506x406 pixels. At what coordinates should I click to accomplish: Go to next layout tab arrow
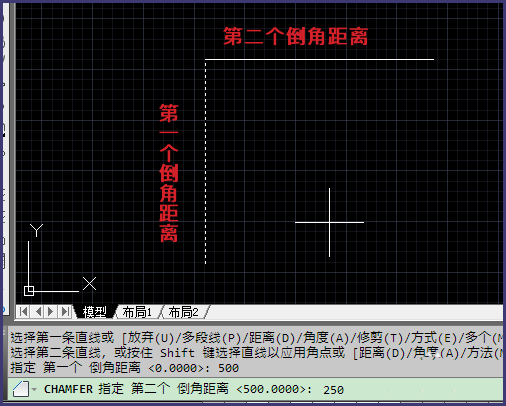pos(51,312)
